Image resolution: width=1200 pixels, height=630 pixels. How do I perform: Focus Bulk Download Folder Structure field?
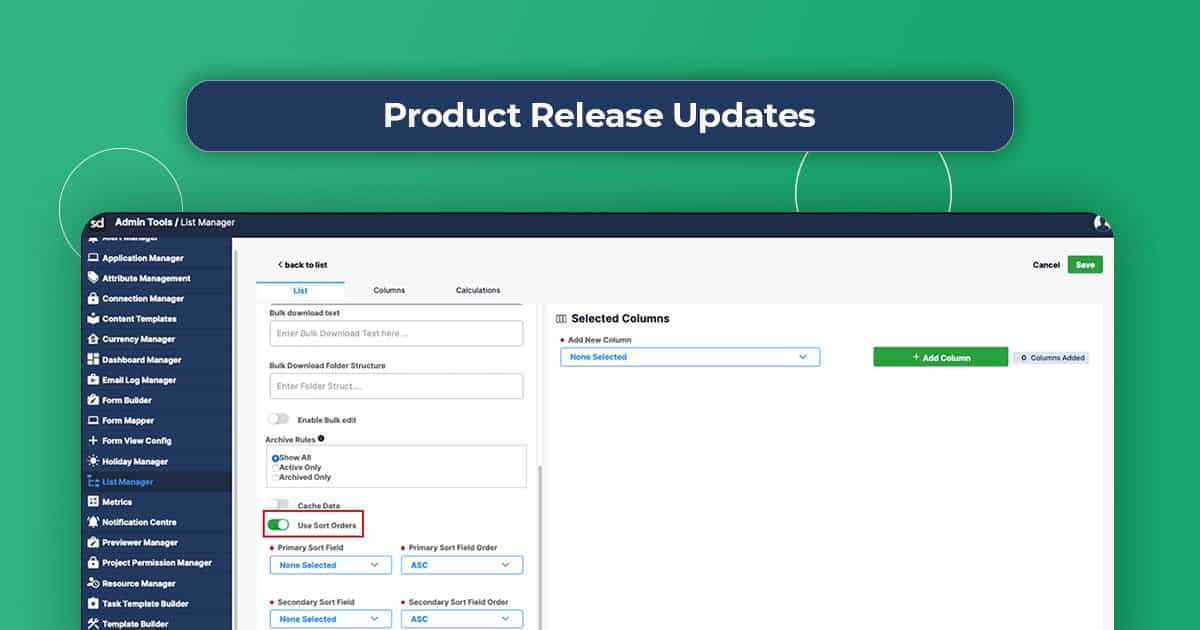[x=396, y=386]
